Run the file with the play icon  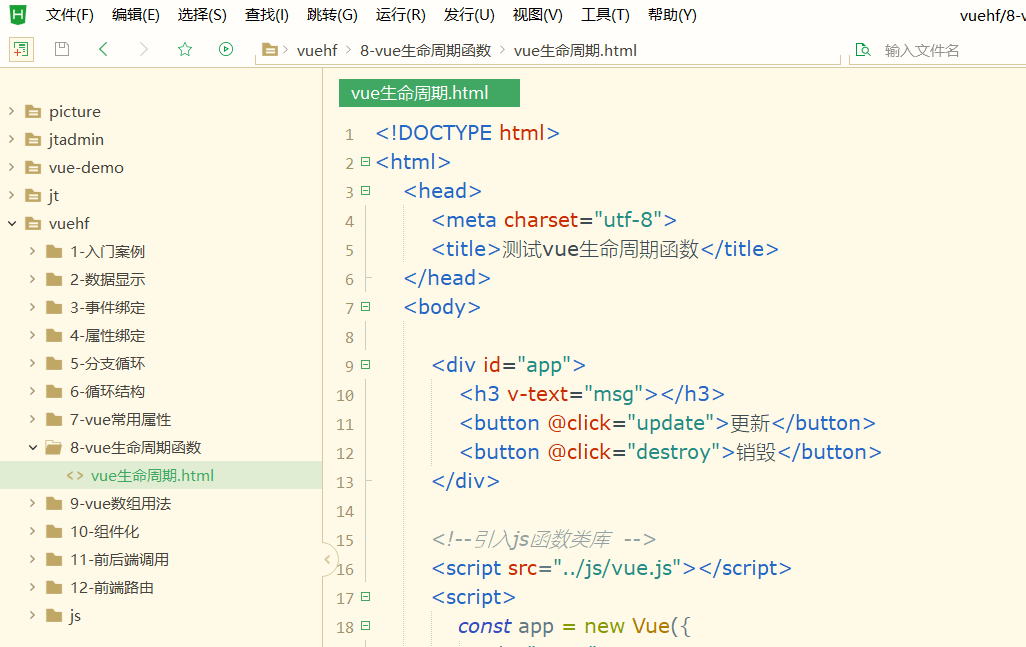226,49
